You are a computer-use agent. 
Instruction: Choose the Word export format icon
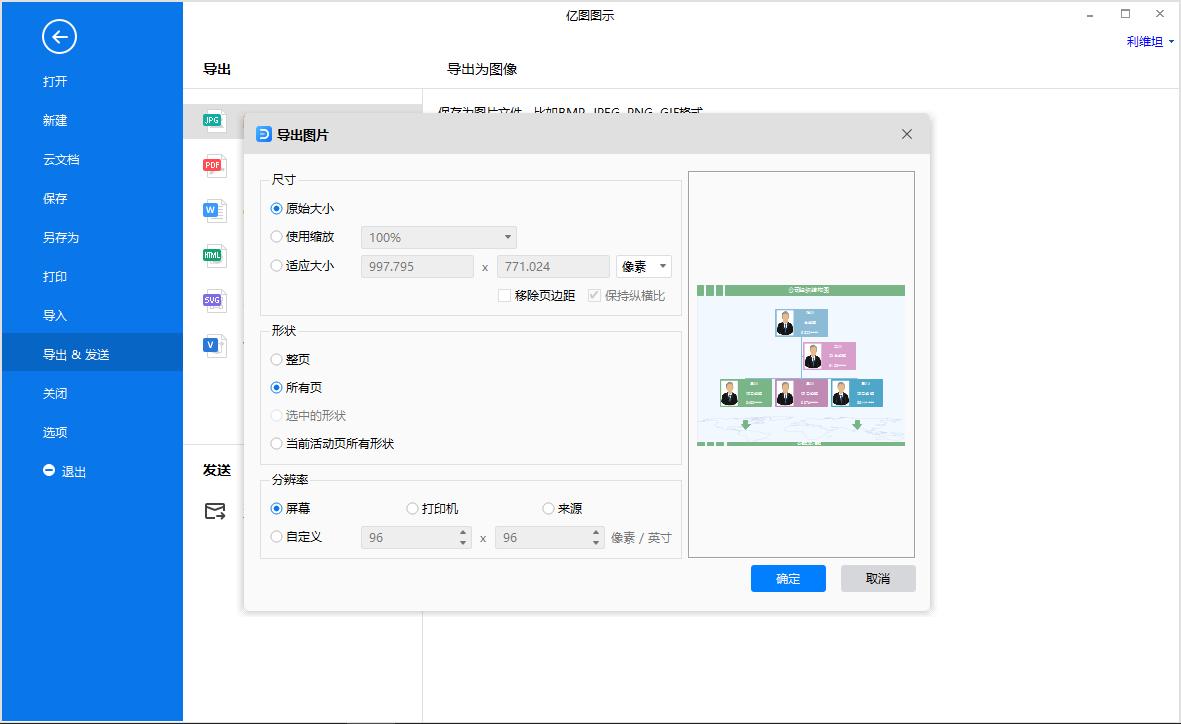211,210
